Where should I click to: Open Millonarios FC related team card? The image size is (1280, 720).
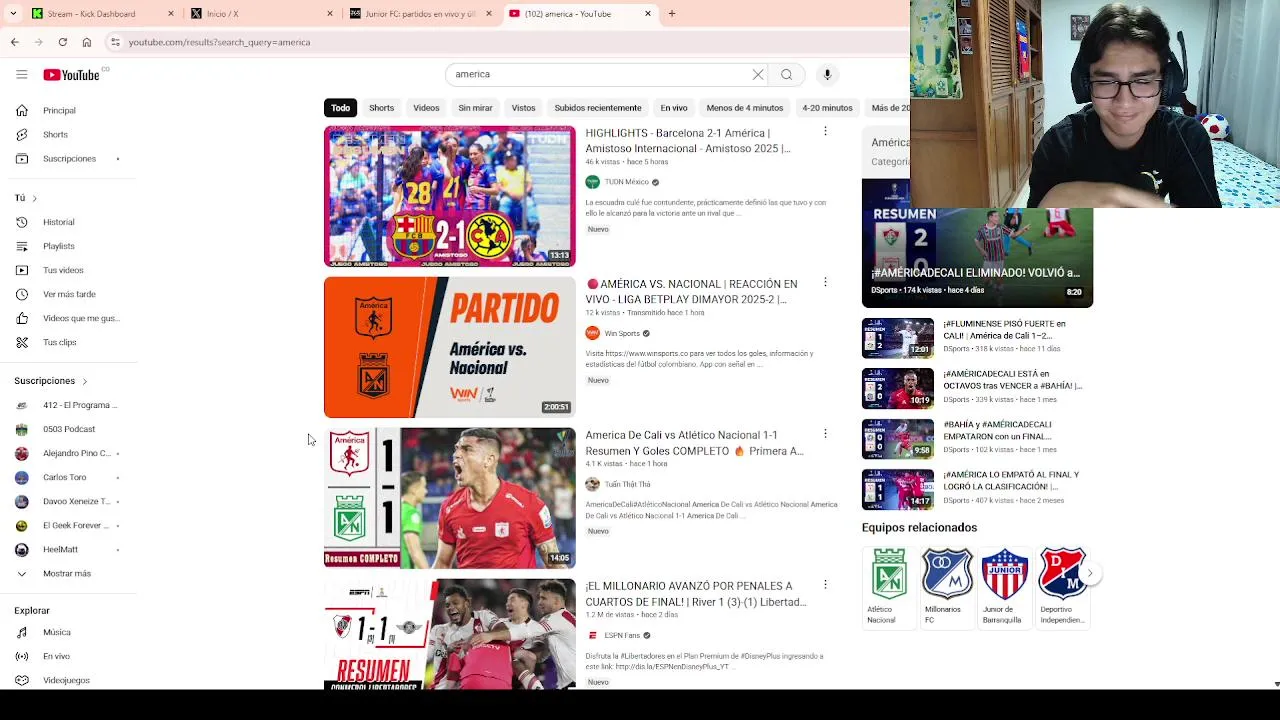pyautogui.click(x=947, y=587)
